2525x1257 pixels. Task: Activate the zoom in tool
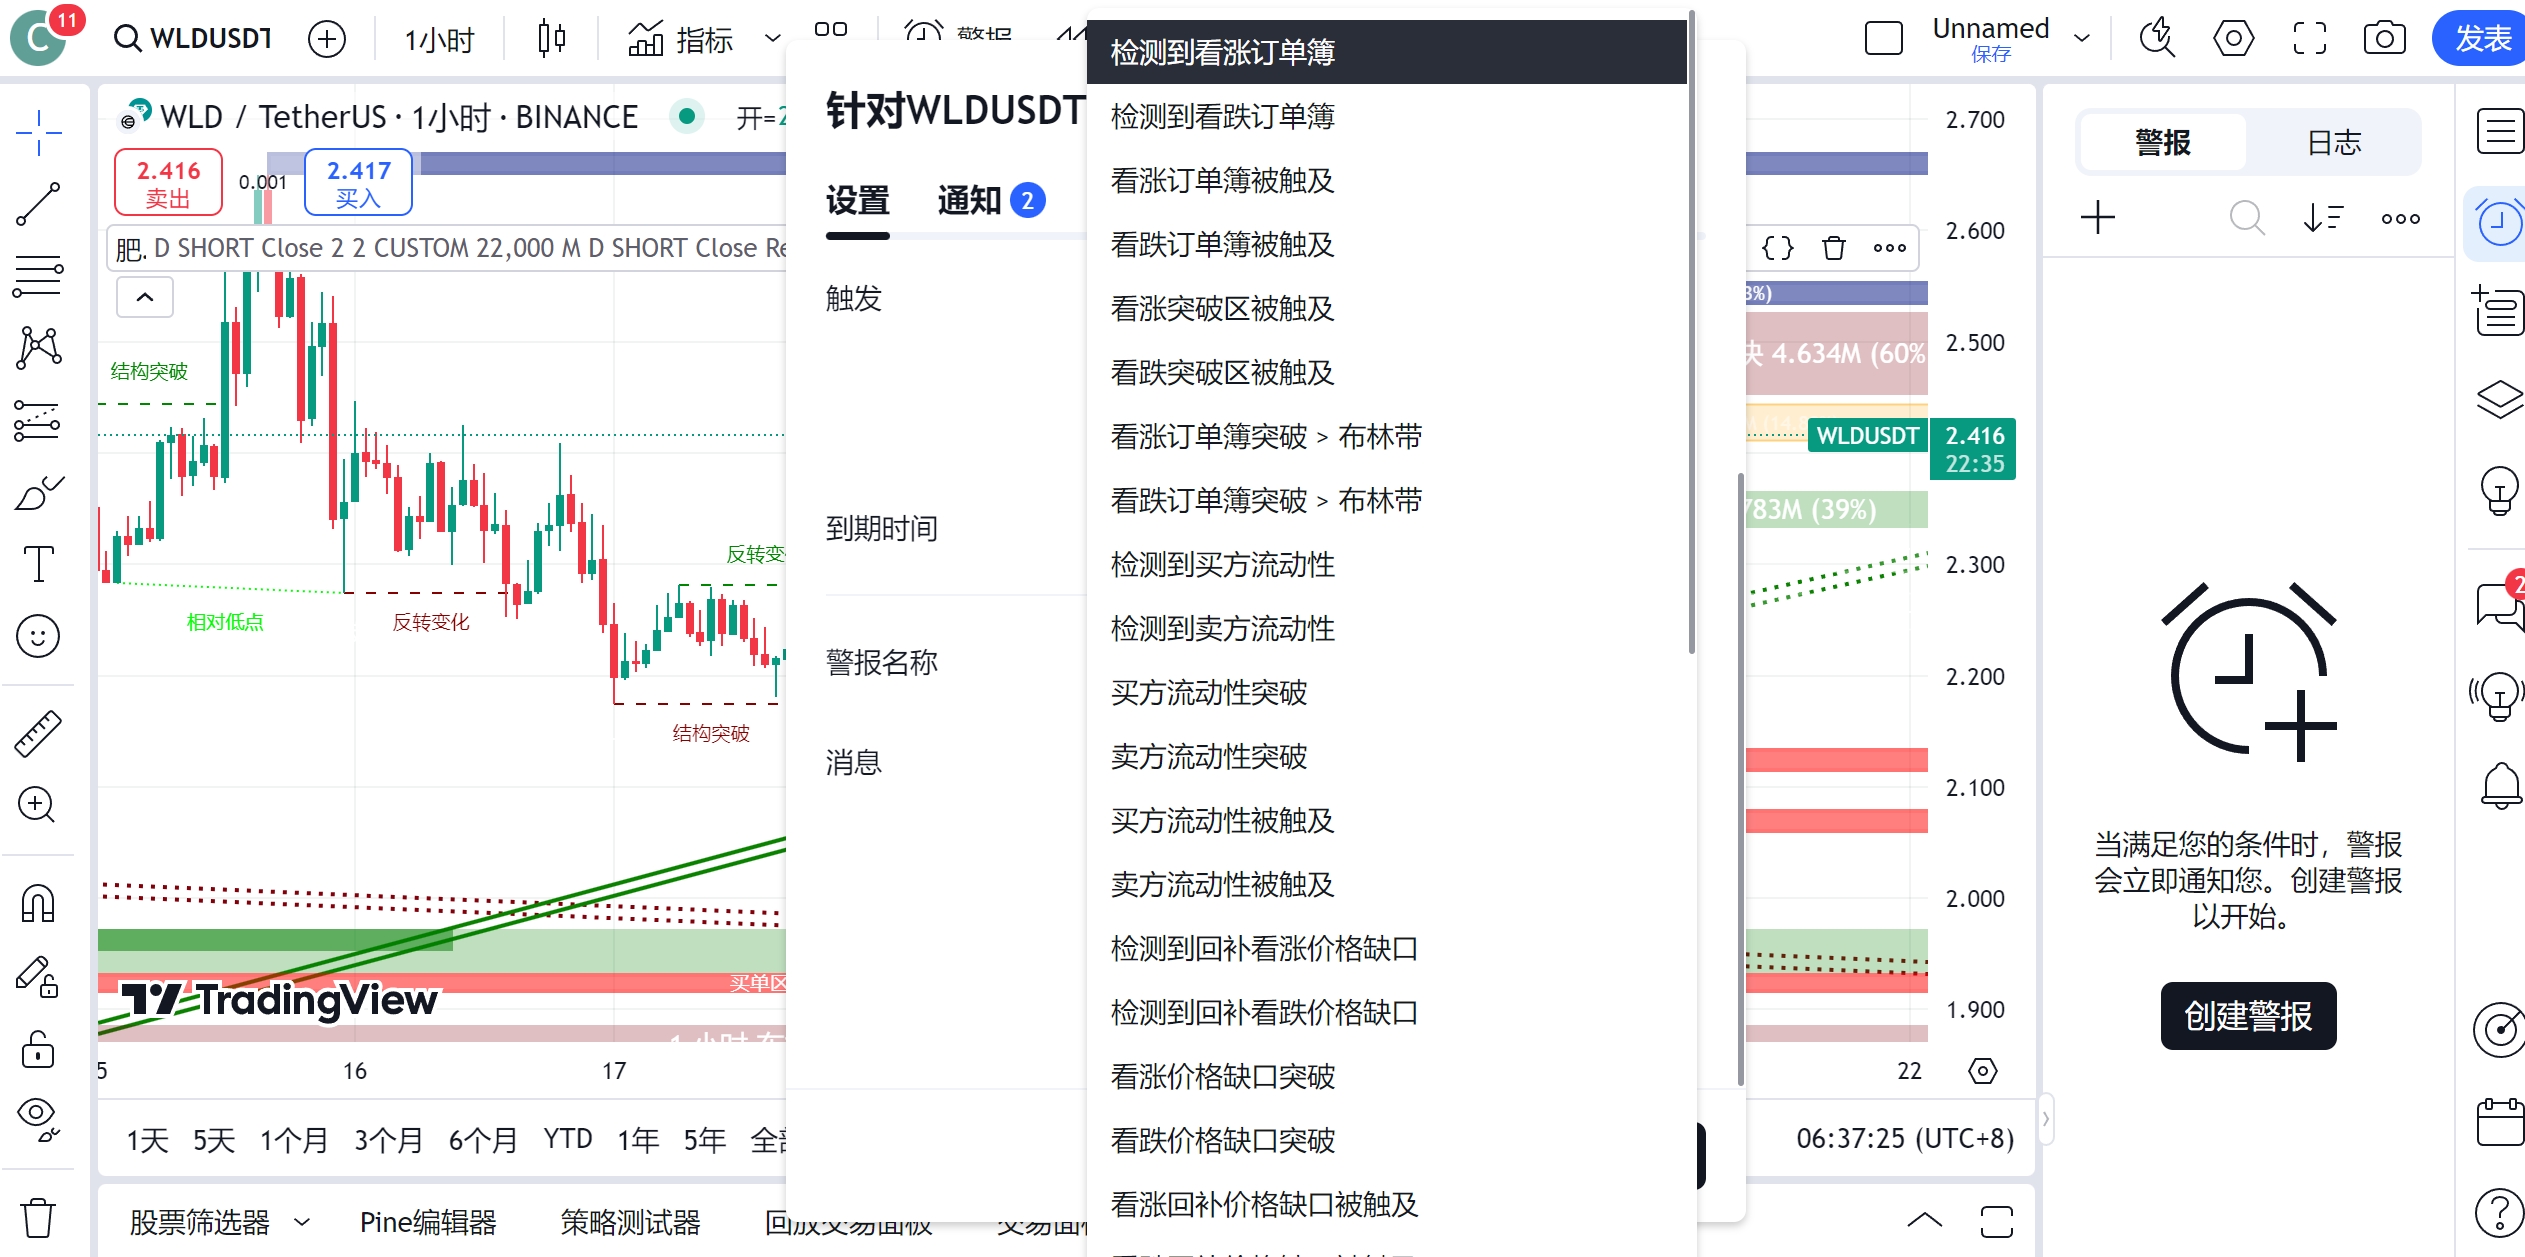[39, 804]
